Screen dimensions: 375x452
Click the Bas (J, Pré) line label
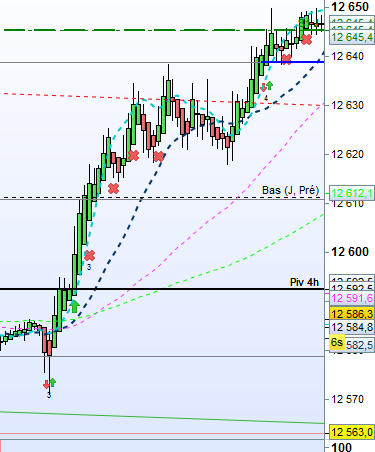(x=290, y=190)
